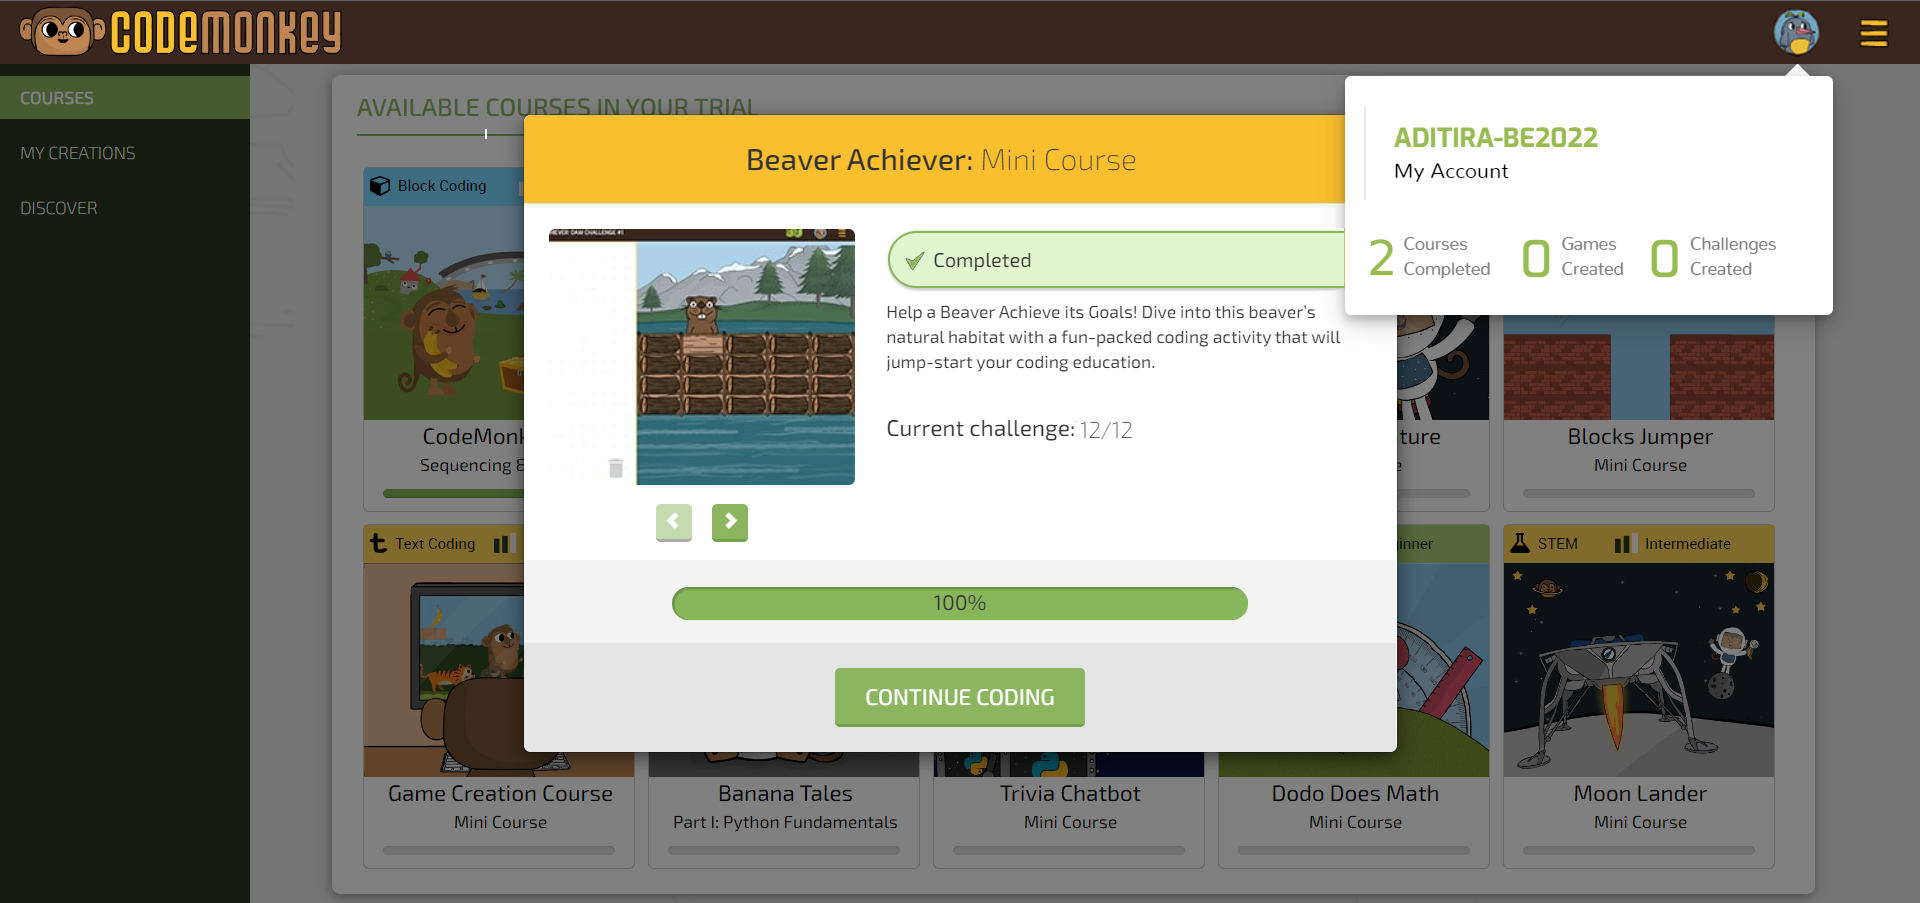Screen dimensions: 1920x903
Task: Click the Games Created stat
Action: click(x=1573, y=257)
